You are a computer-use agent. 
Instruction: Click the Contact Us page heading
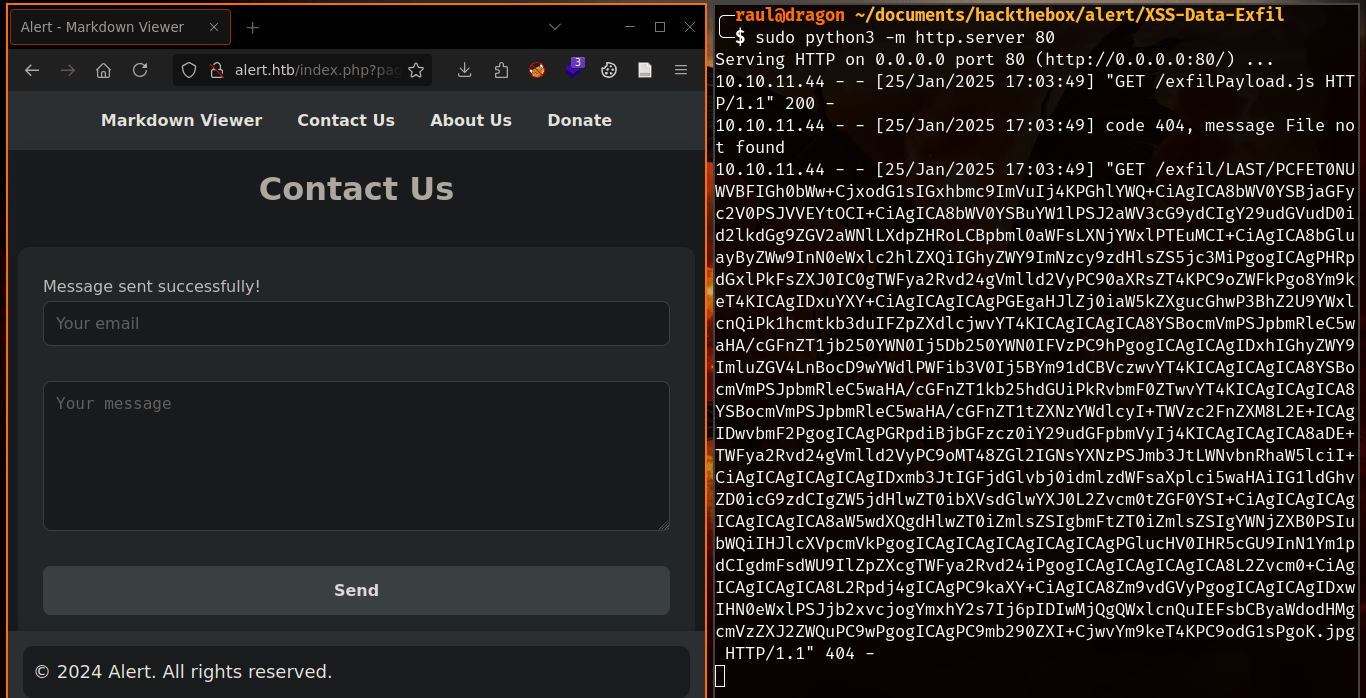click(x=356, y=188)
